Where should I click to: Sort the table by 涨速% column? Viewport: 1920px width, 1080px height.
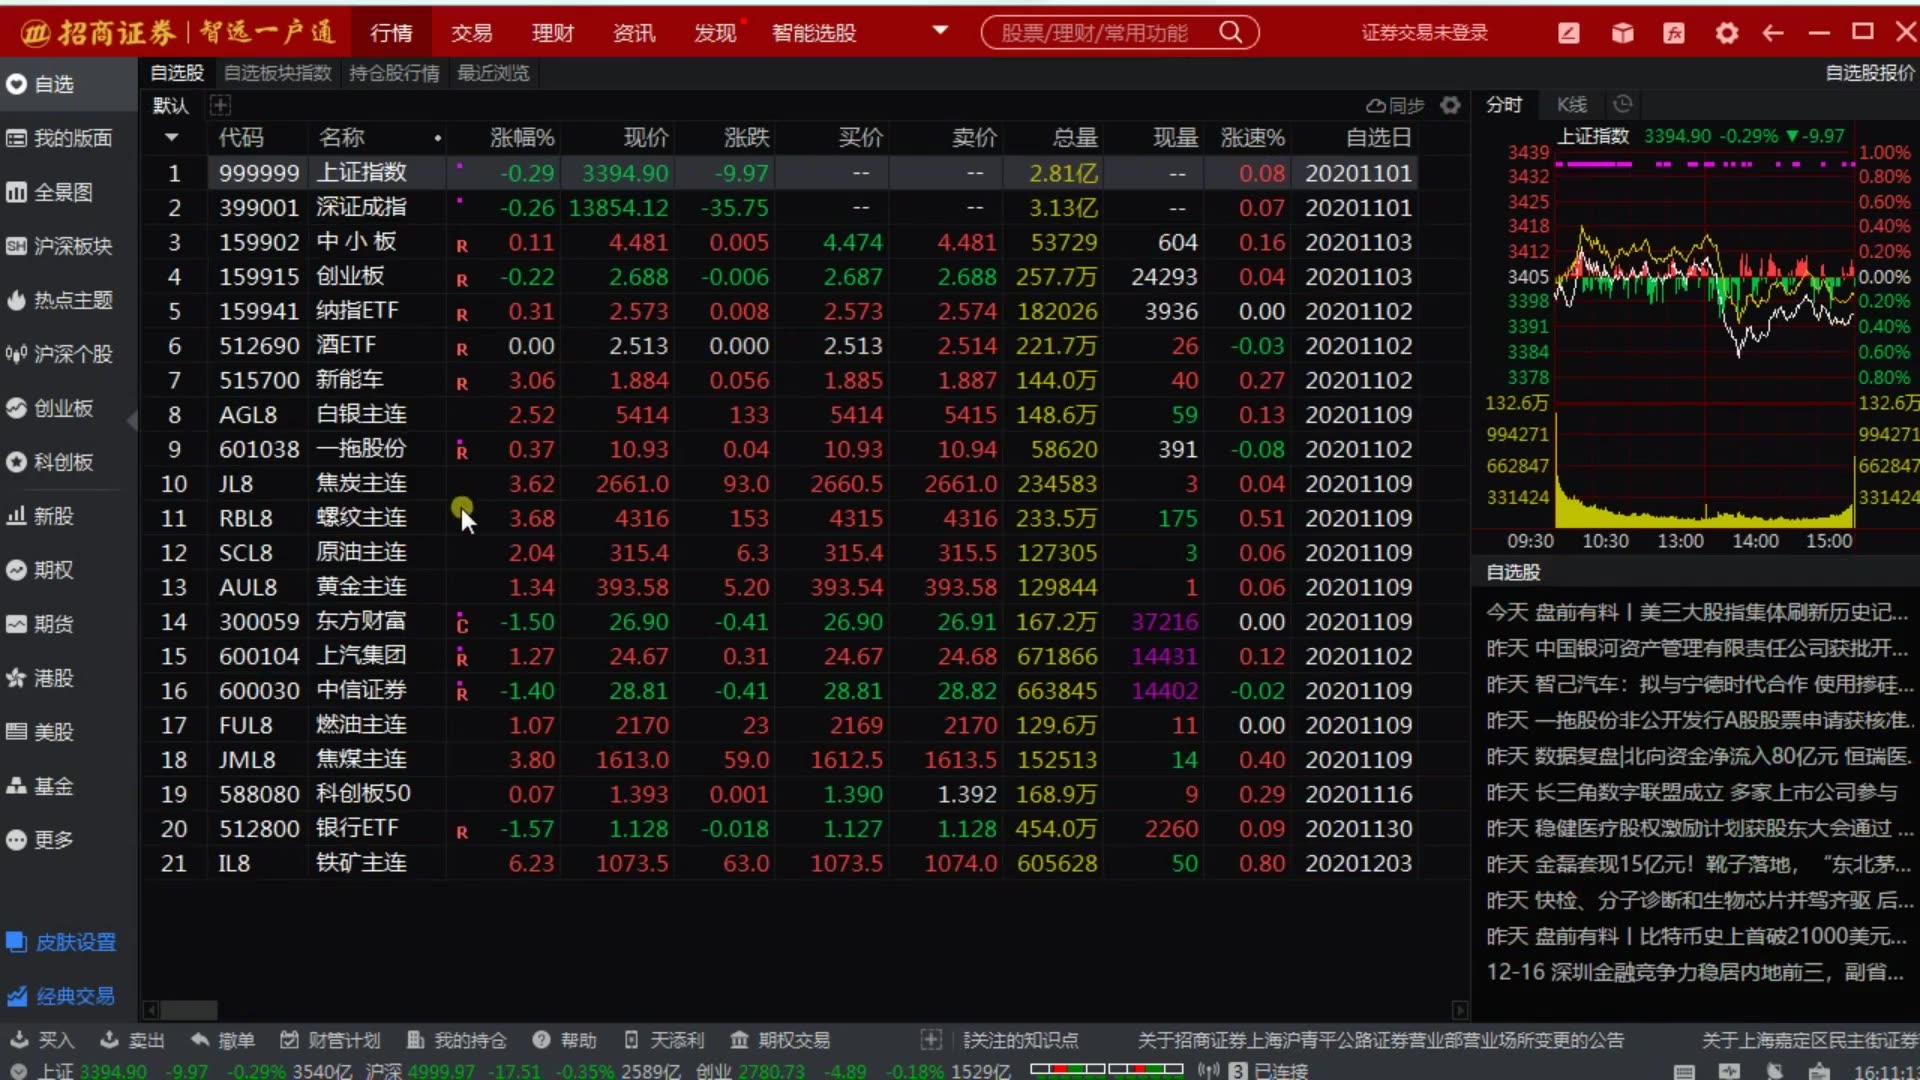[x=1253, y=138]
